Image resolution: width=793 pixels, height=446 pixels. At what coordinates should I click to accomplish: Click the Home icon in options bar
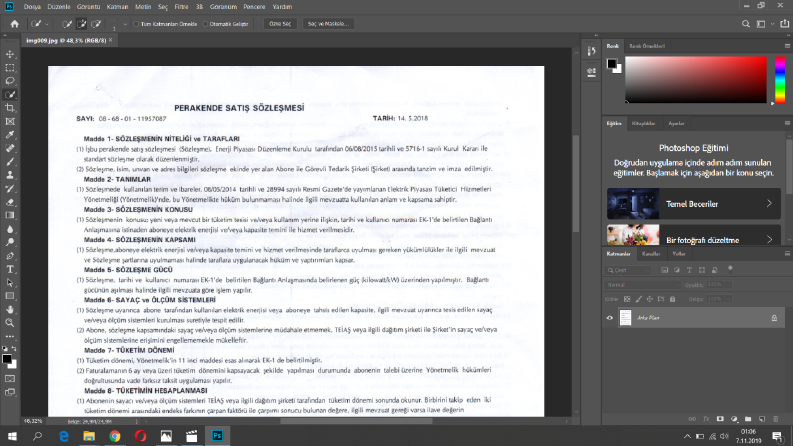pos(14,24)
